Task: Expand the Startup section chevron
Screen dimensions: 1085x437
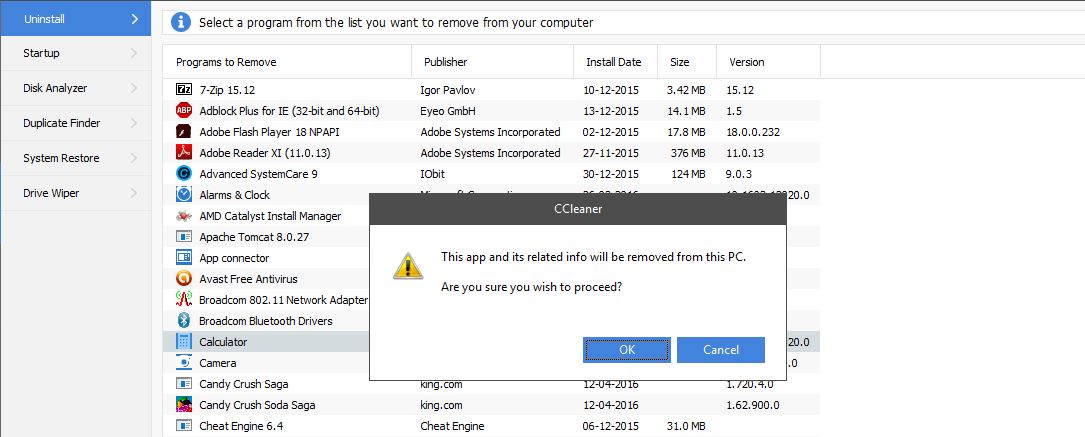Action: (134, 53)
